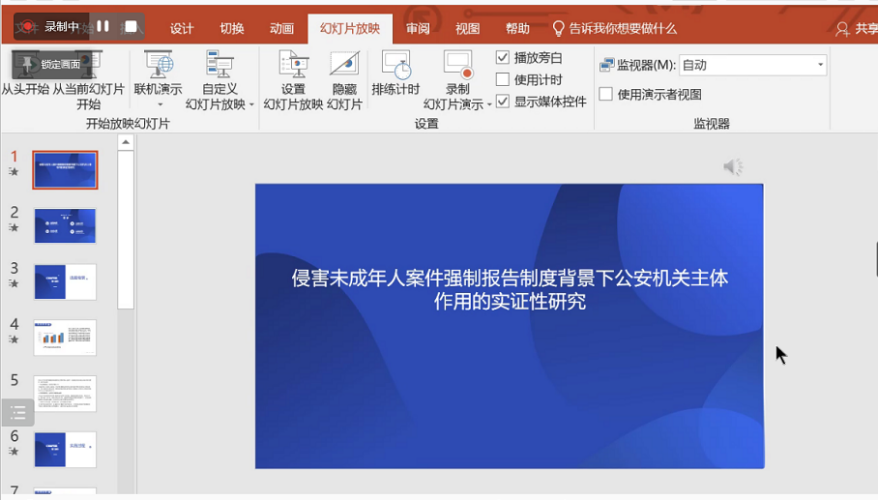878x500 pixels.
Task: Click the 录制幻灯片演示 record icon
Action: point(457,65)
